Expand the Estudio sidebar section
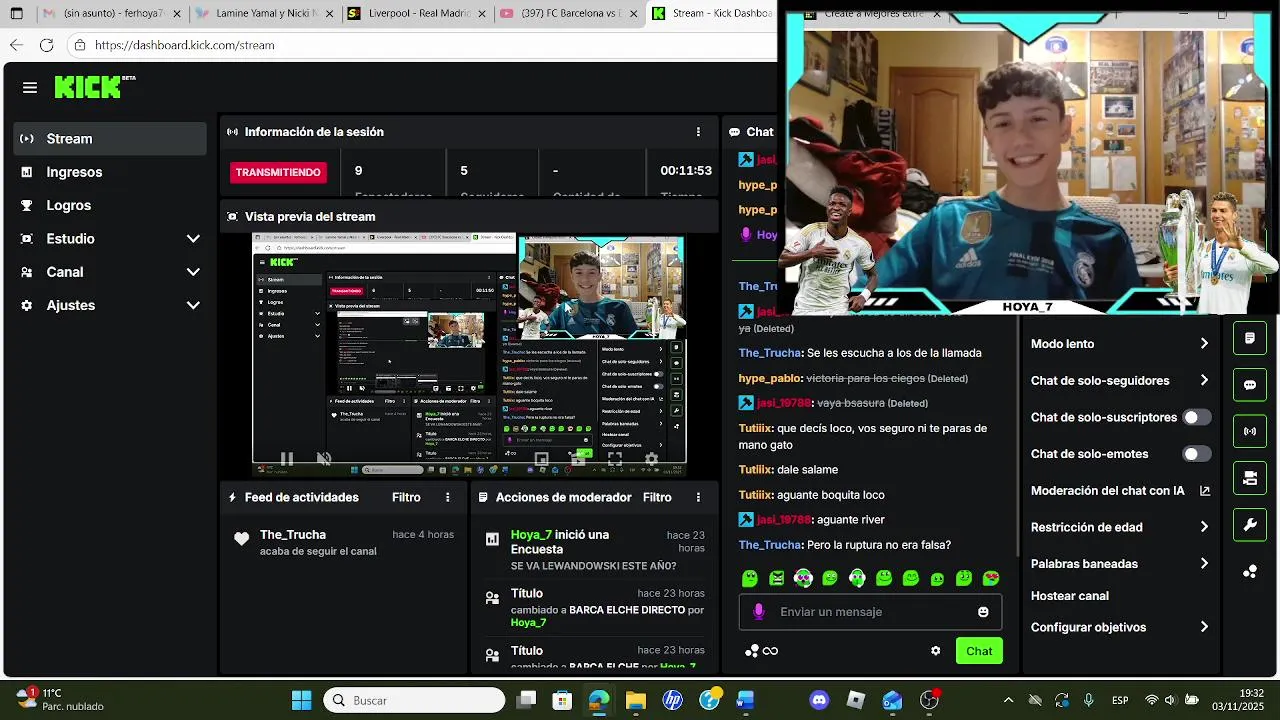 point(110,239)
